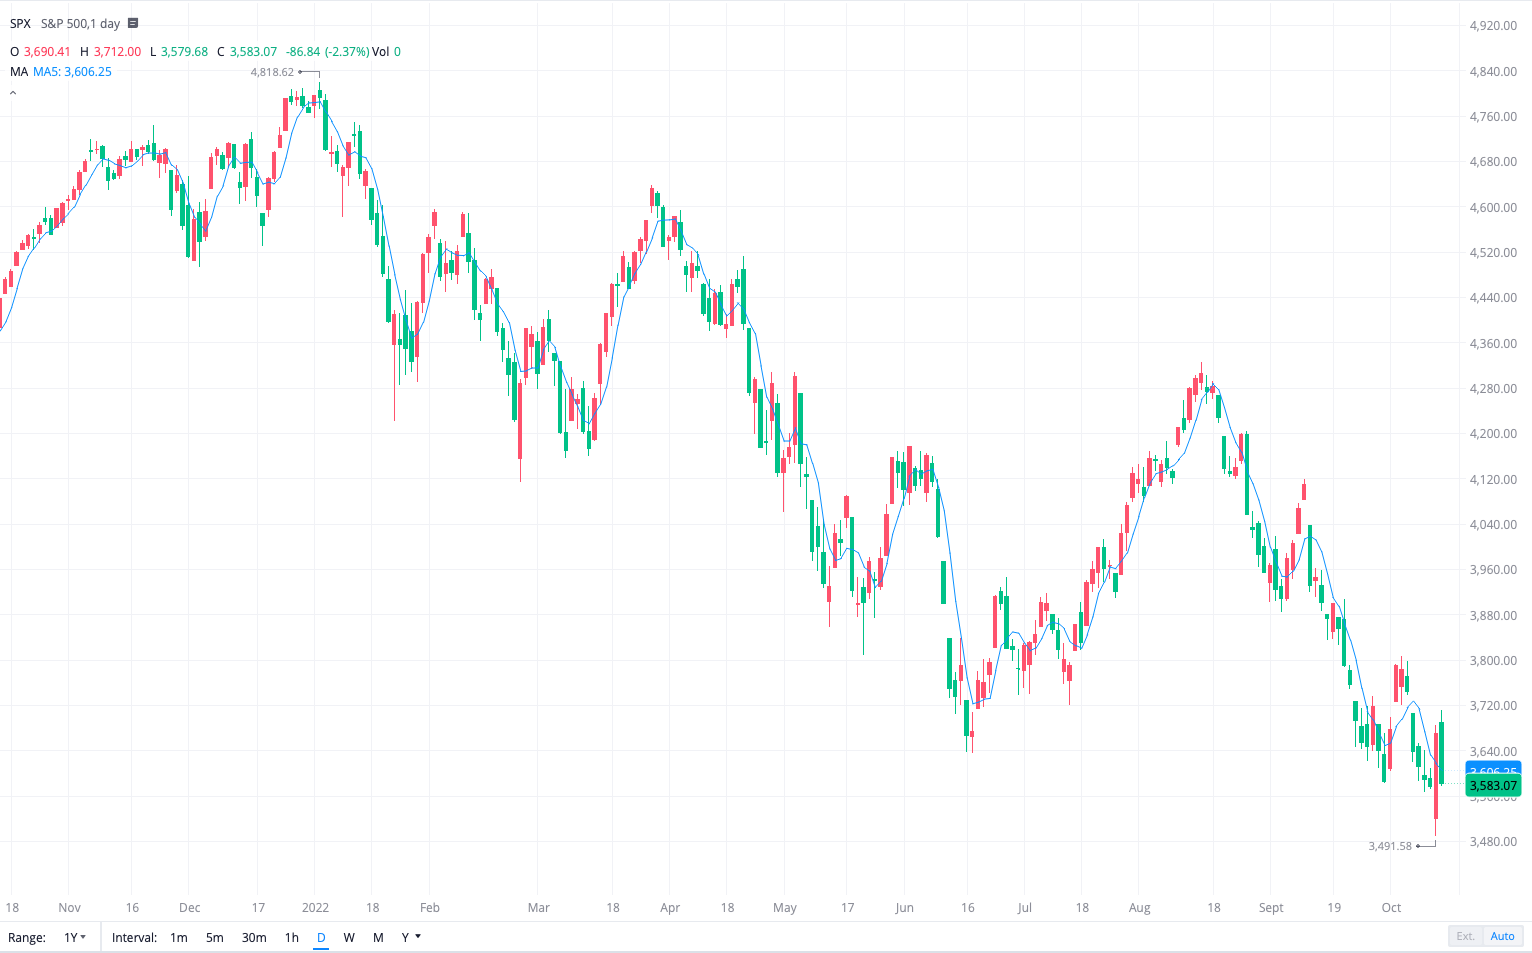Click the highlighted D daily interval link
Viewport: 1532px width, 953px height.
click(x=320, y=937)
